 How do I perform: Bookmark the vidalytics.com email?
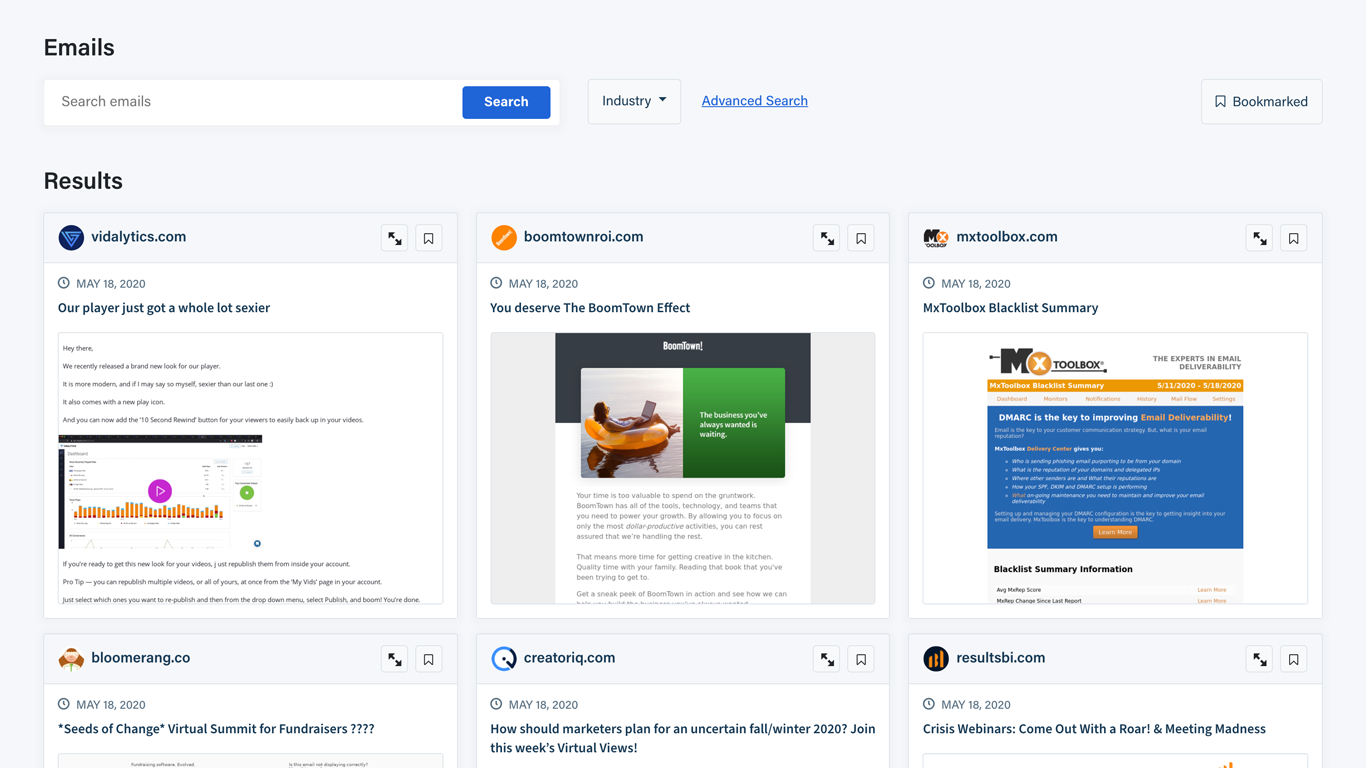pyautogui.click(x=429, y=238)
